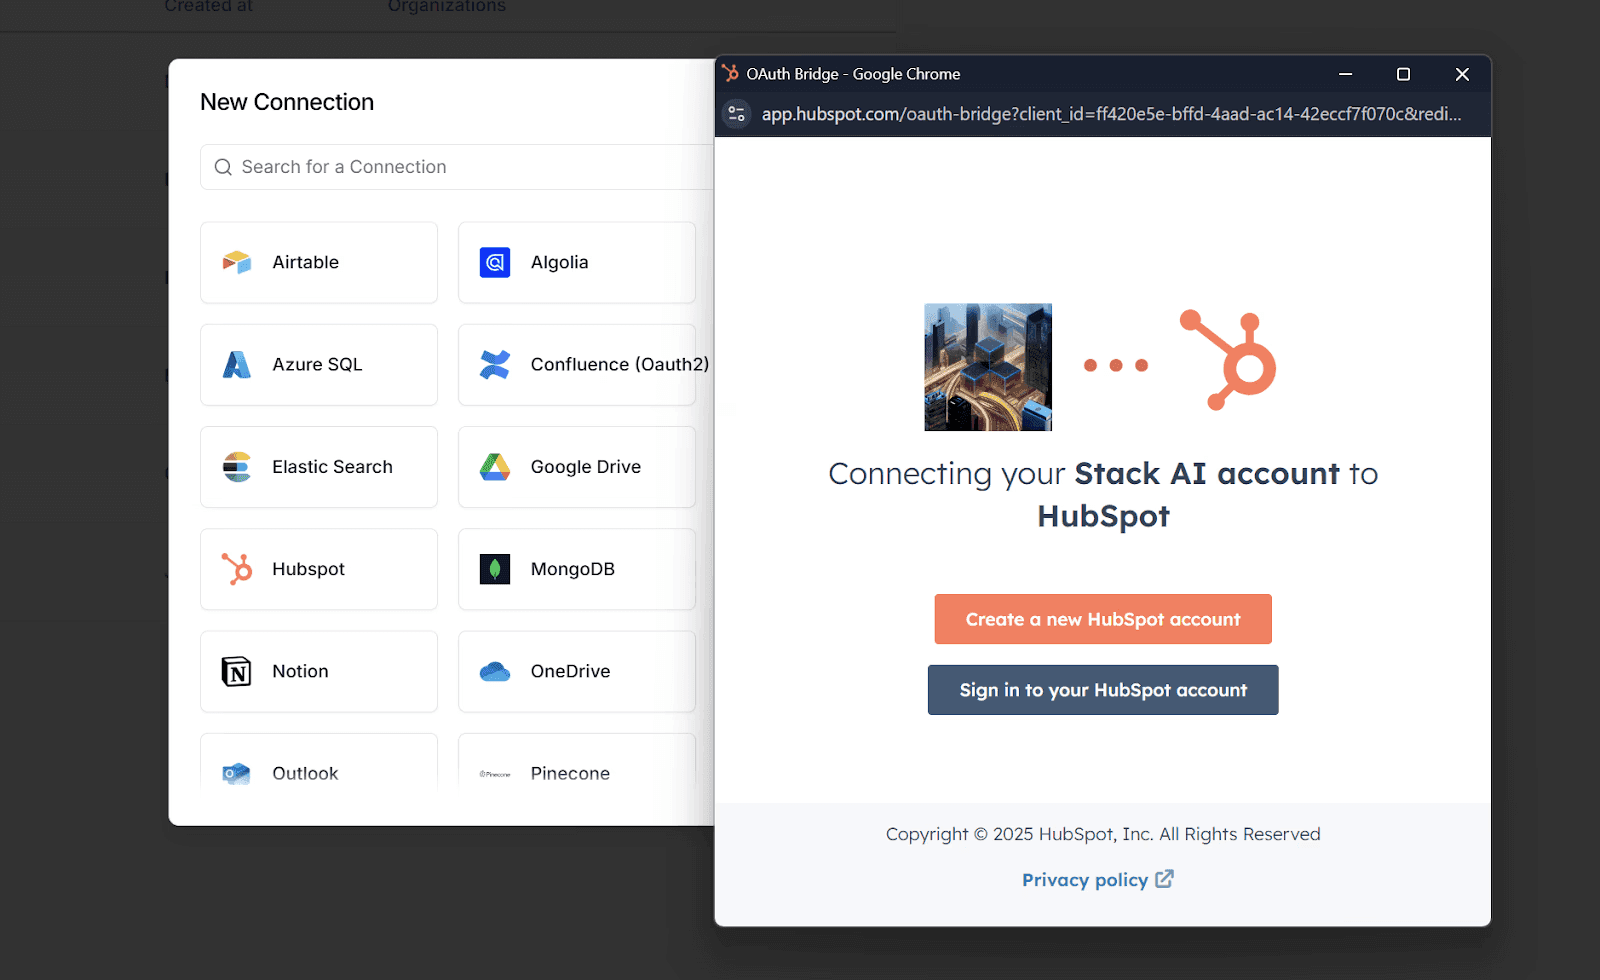The height and width of the screenshot is (980, 1600).
Task: Pick the Outlook connection label
Action: (x=305, y=774)
